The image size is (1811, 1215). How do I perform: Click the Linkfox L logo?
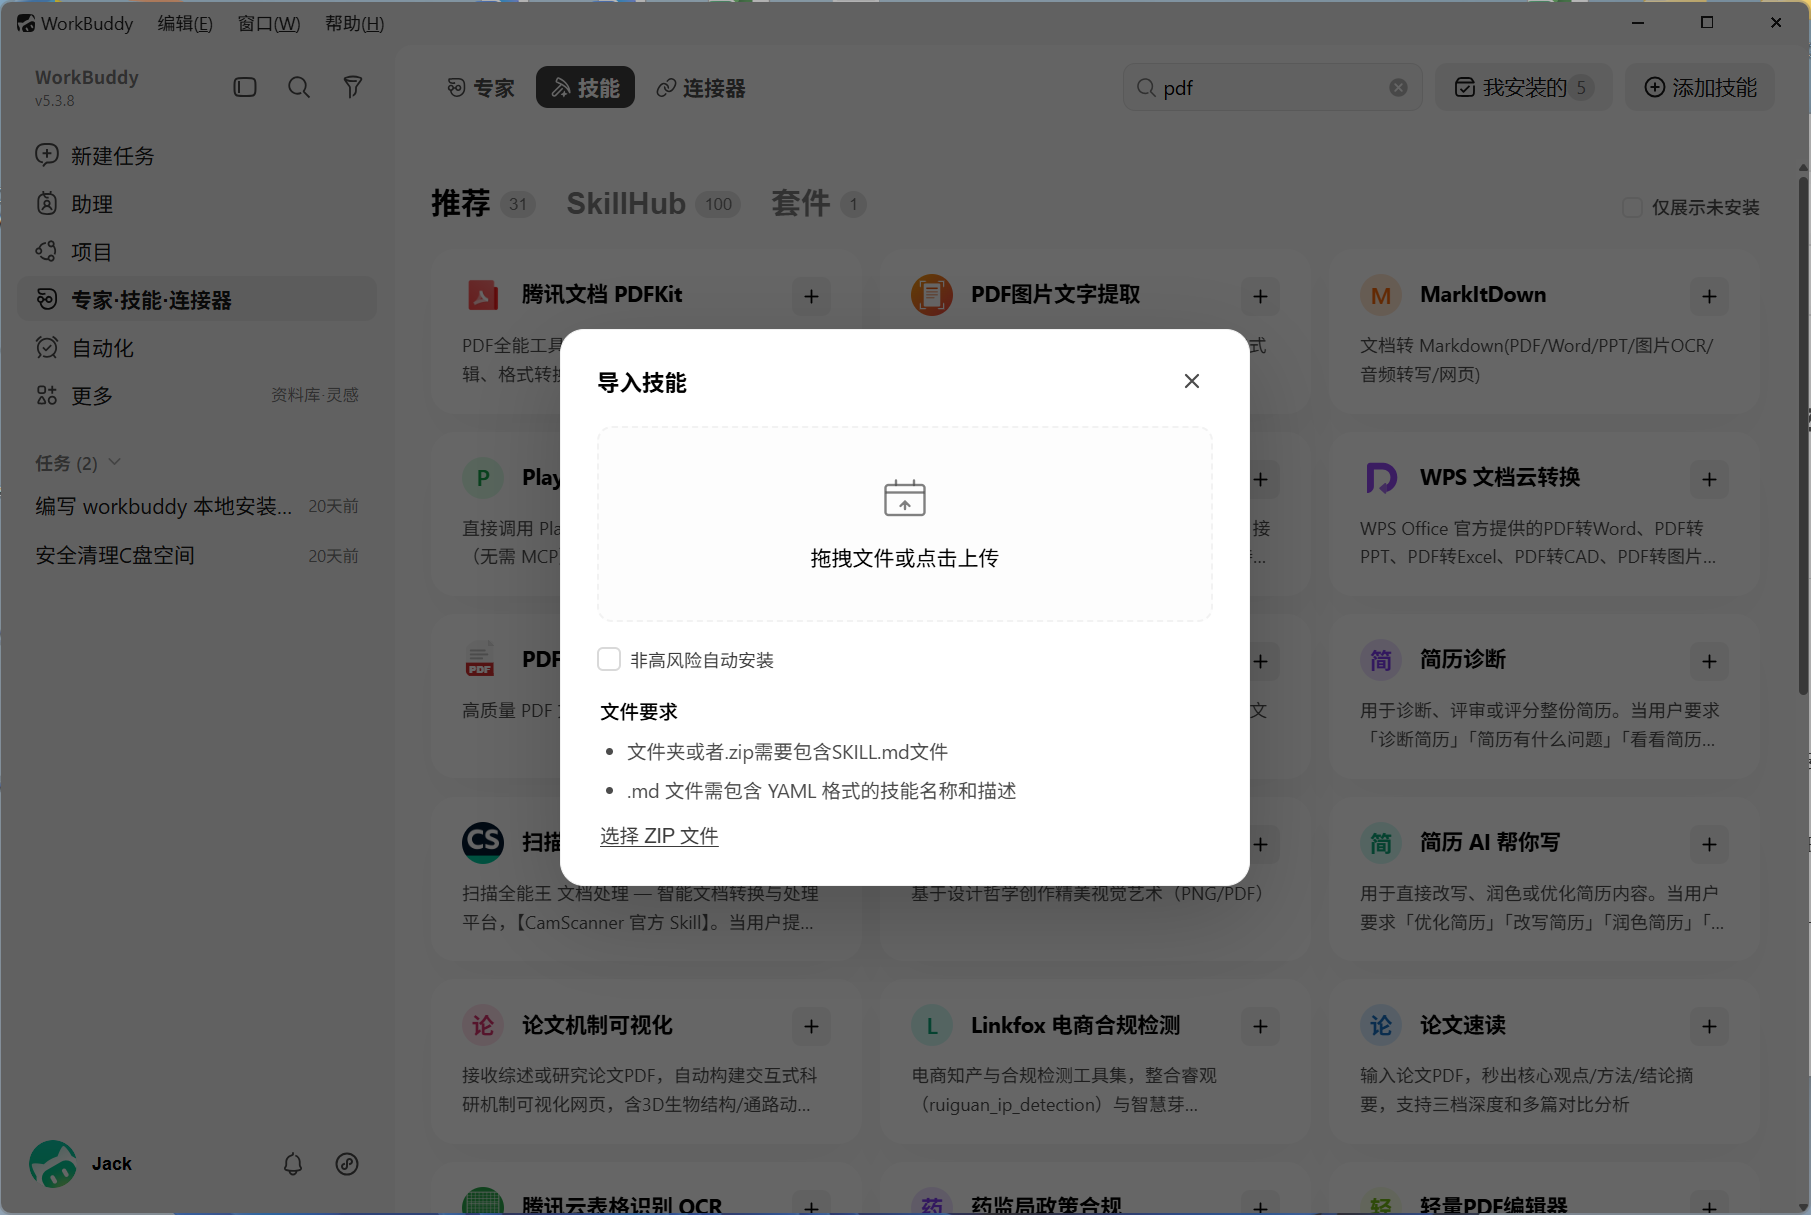(932, 1025)
